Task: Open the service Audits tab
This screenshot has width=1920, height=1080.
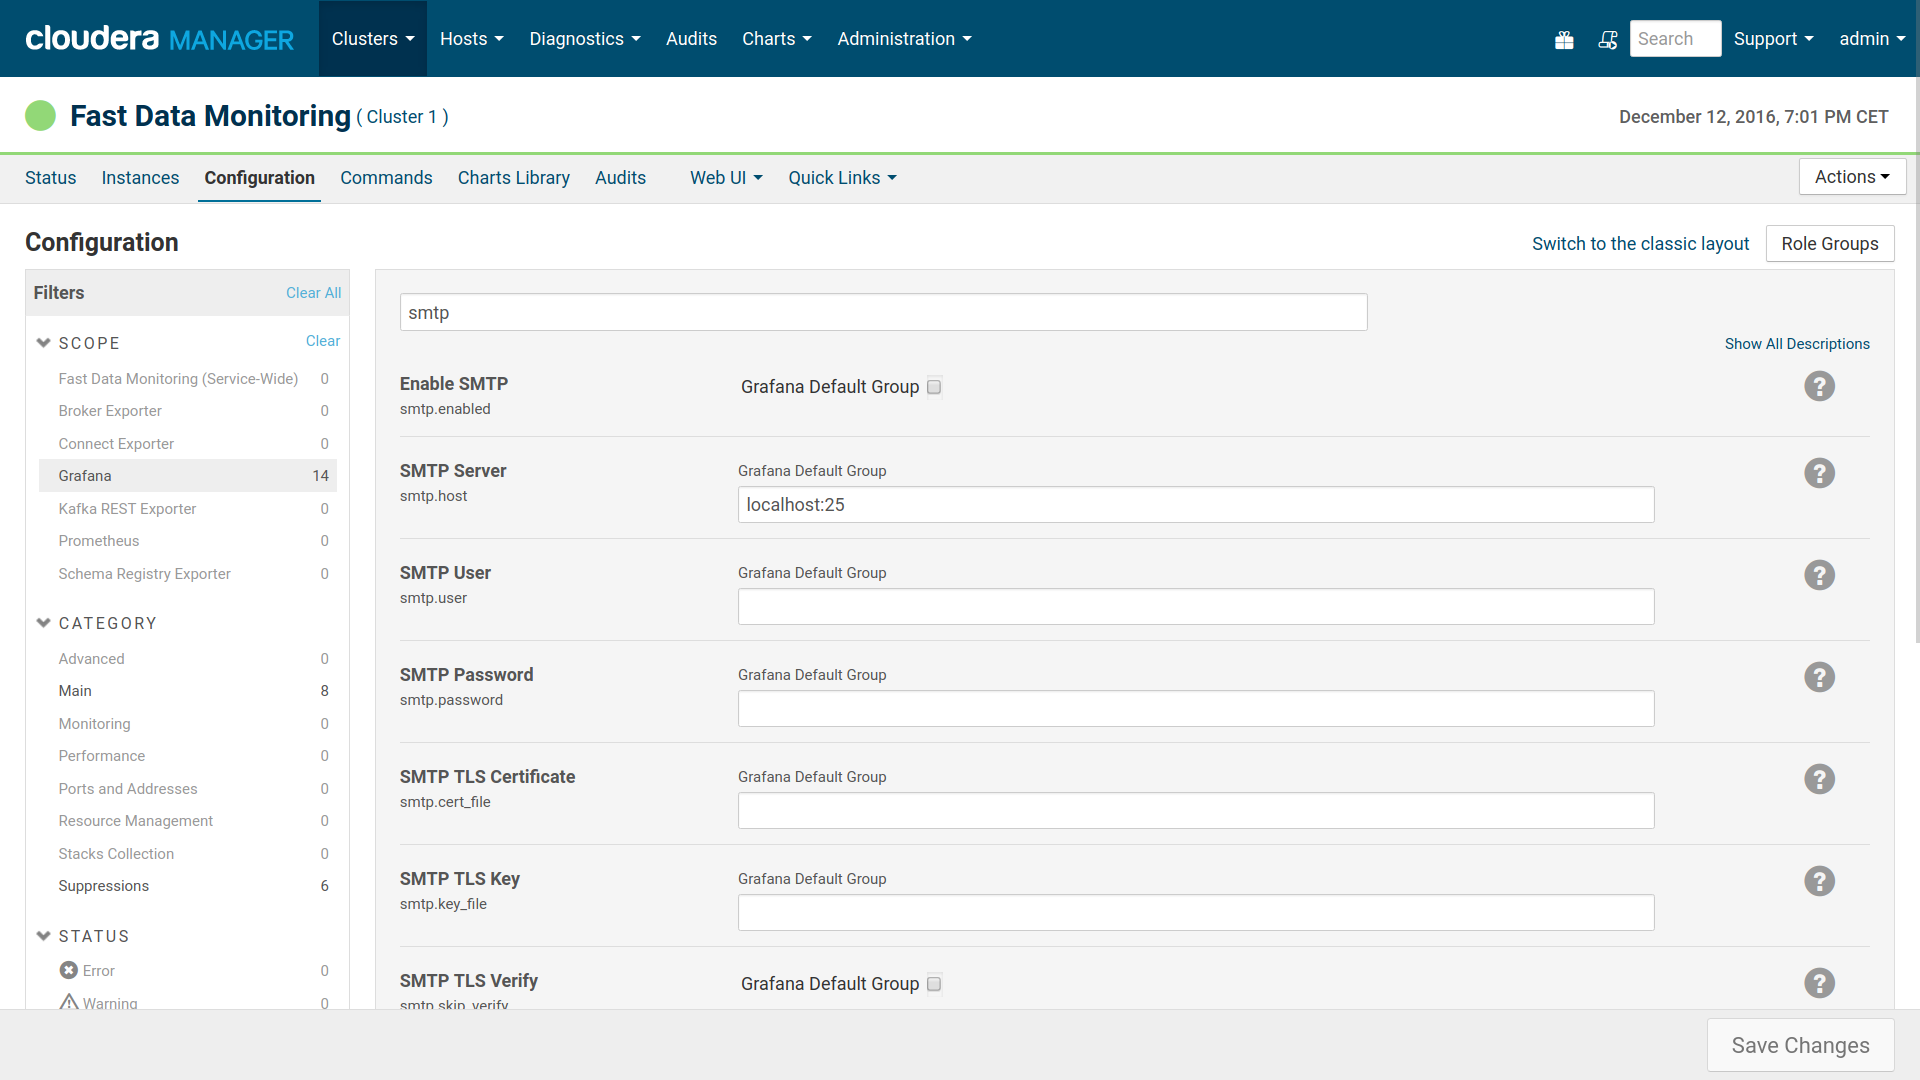Action: click(x=621, y=178)
